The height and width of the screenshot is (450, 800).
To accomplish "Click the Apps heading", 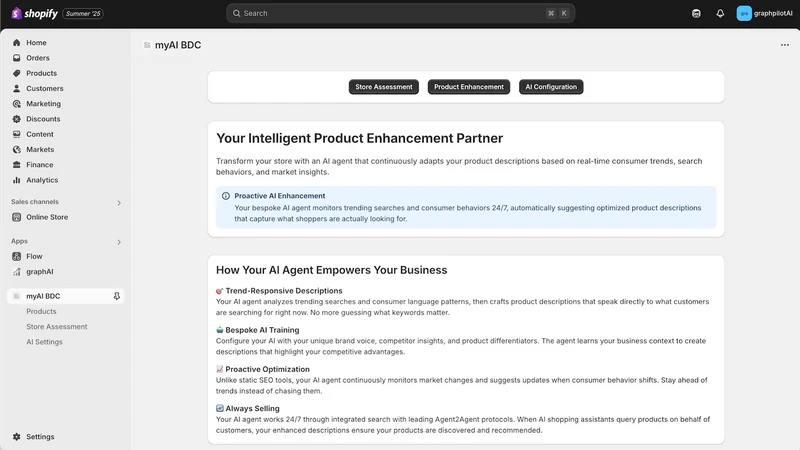I will [x=19, y=241].
